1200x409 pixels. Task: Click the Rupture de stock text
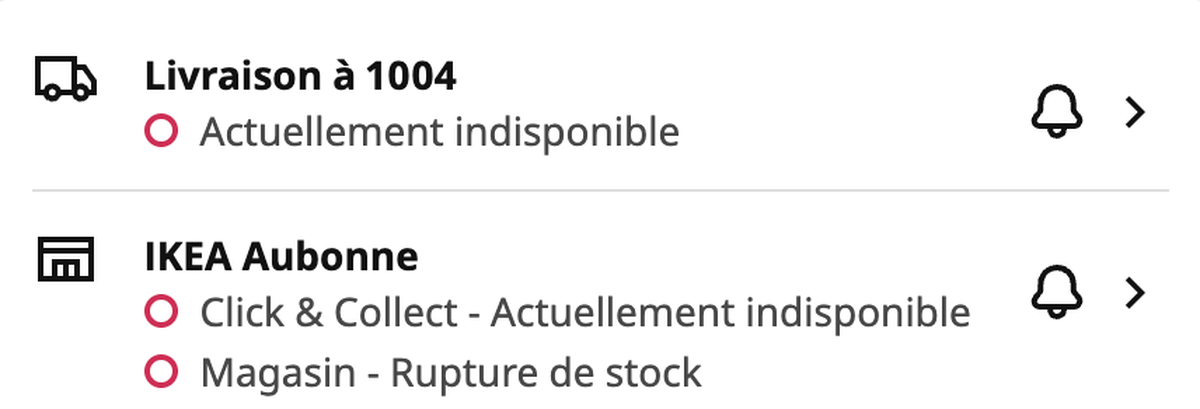click(x=546, y=374)
